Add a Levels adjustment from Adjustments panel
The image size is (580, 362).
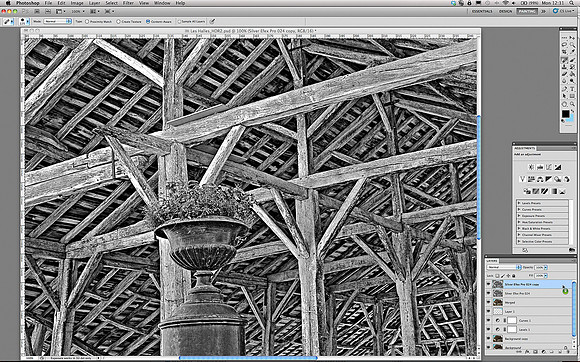tap(540, 168)
